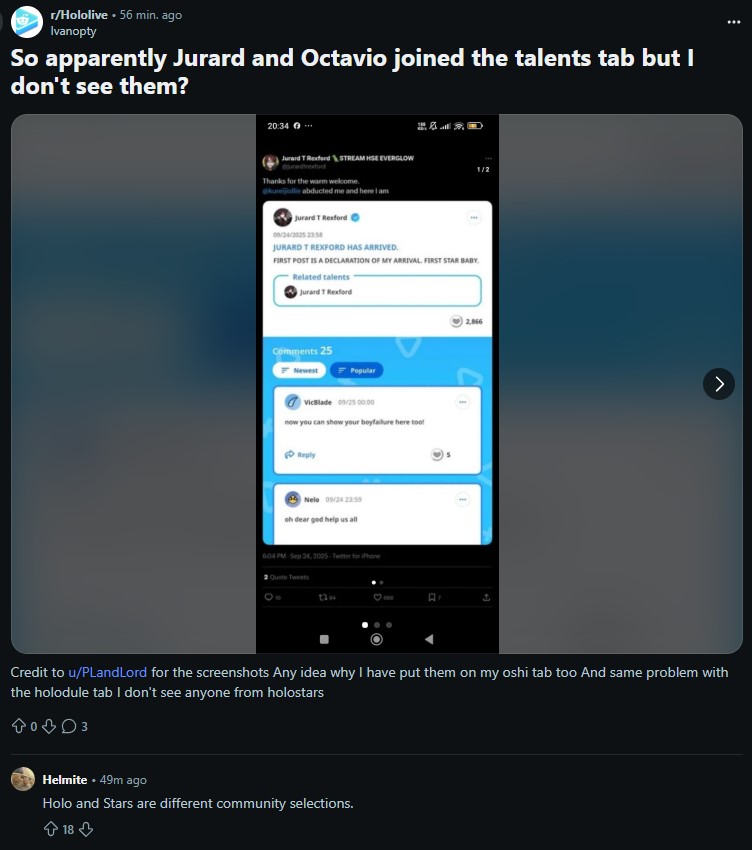Upvote Helmite's comment
The image size is (752, 850).
pyautogui.click(x=50, y=828)
